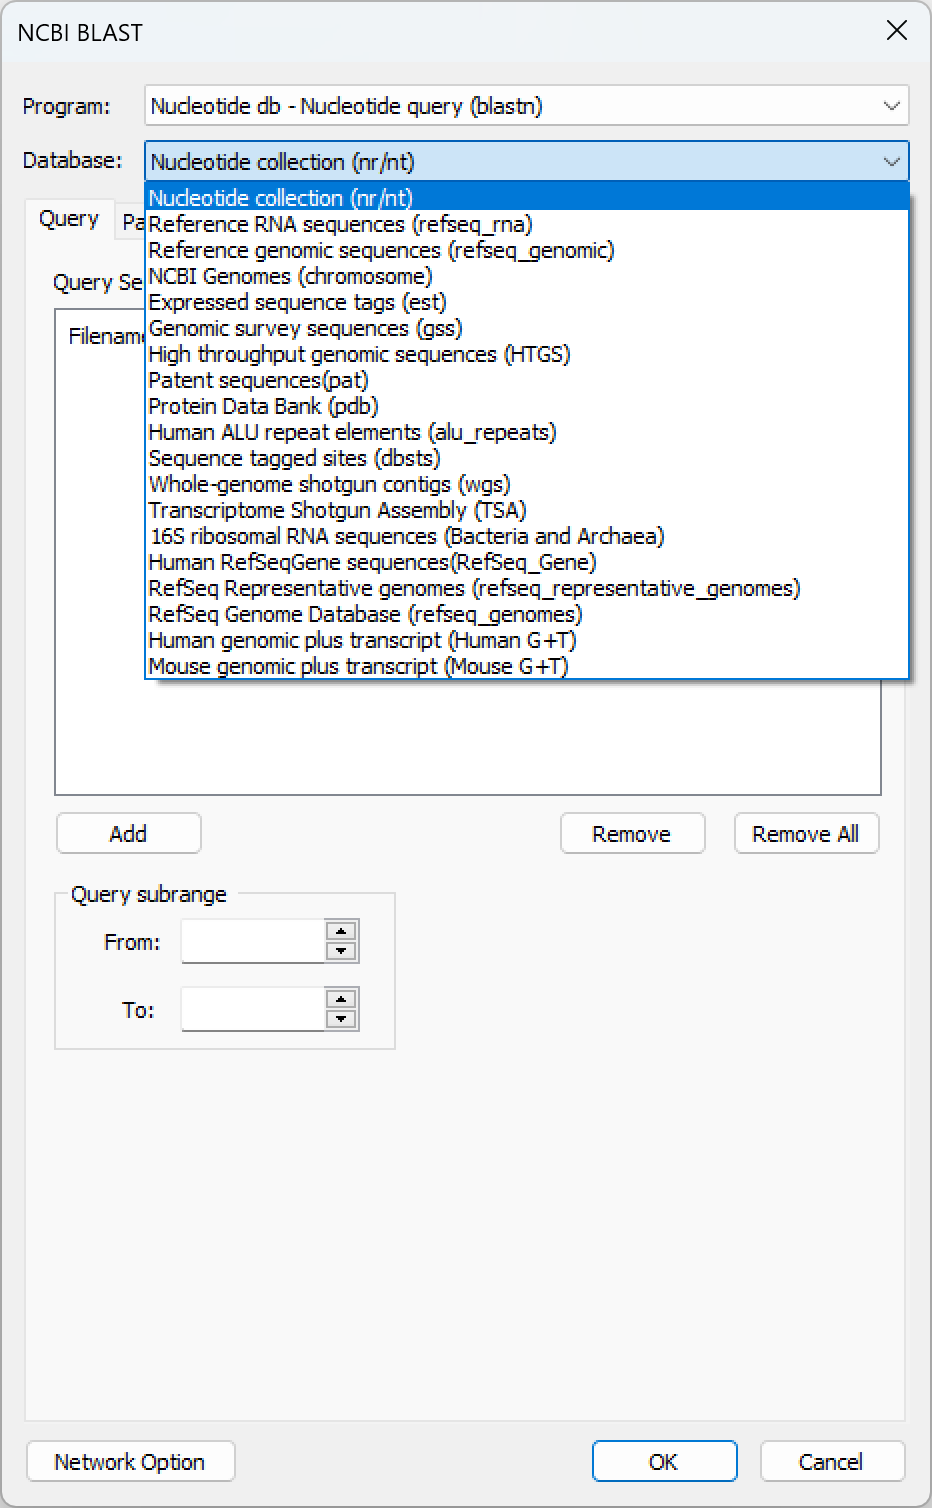Open the Program dropdown
This screenshot has height=1508, width=932.
click(526, 106)
